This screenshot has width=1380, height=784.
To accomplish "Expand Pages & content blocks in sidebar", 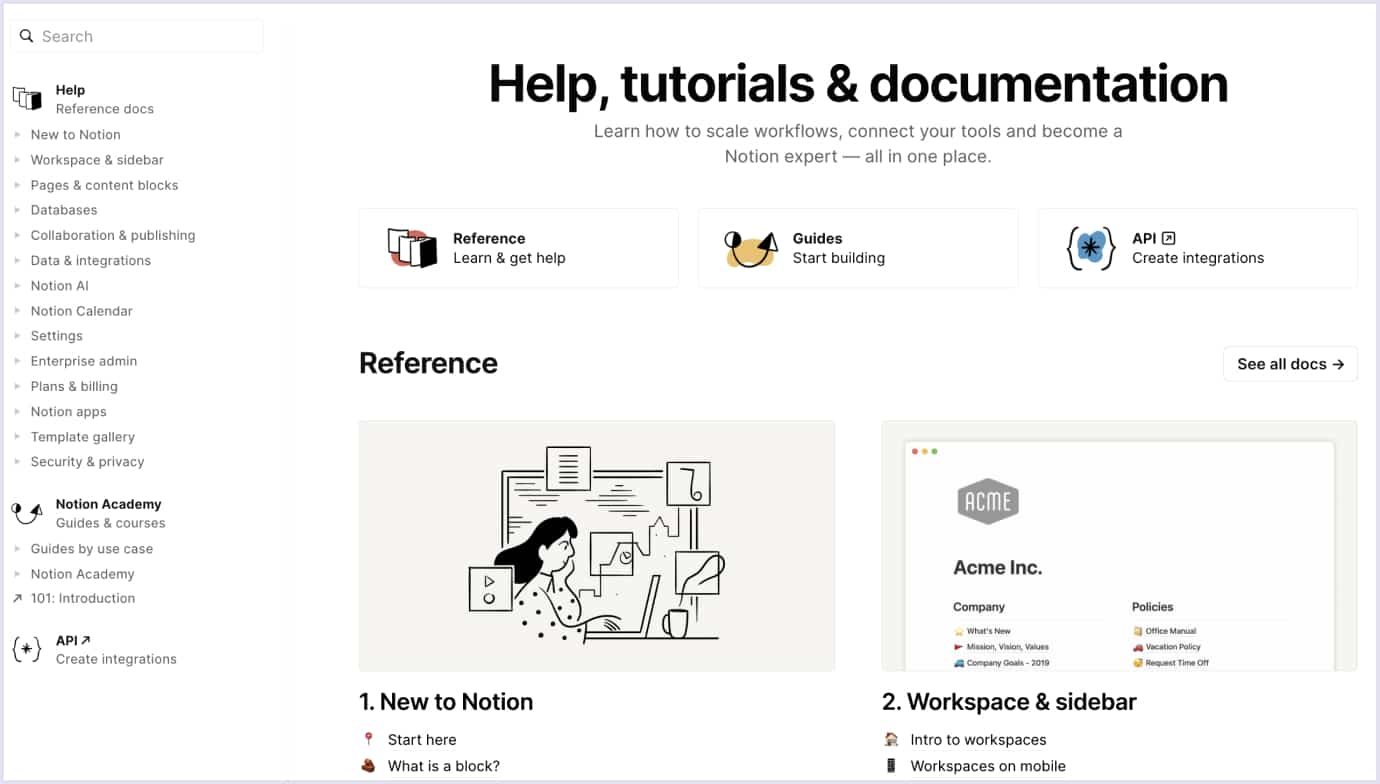I will [x=18, y=185].
